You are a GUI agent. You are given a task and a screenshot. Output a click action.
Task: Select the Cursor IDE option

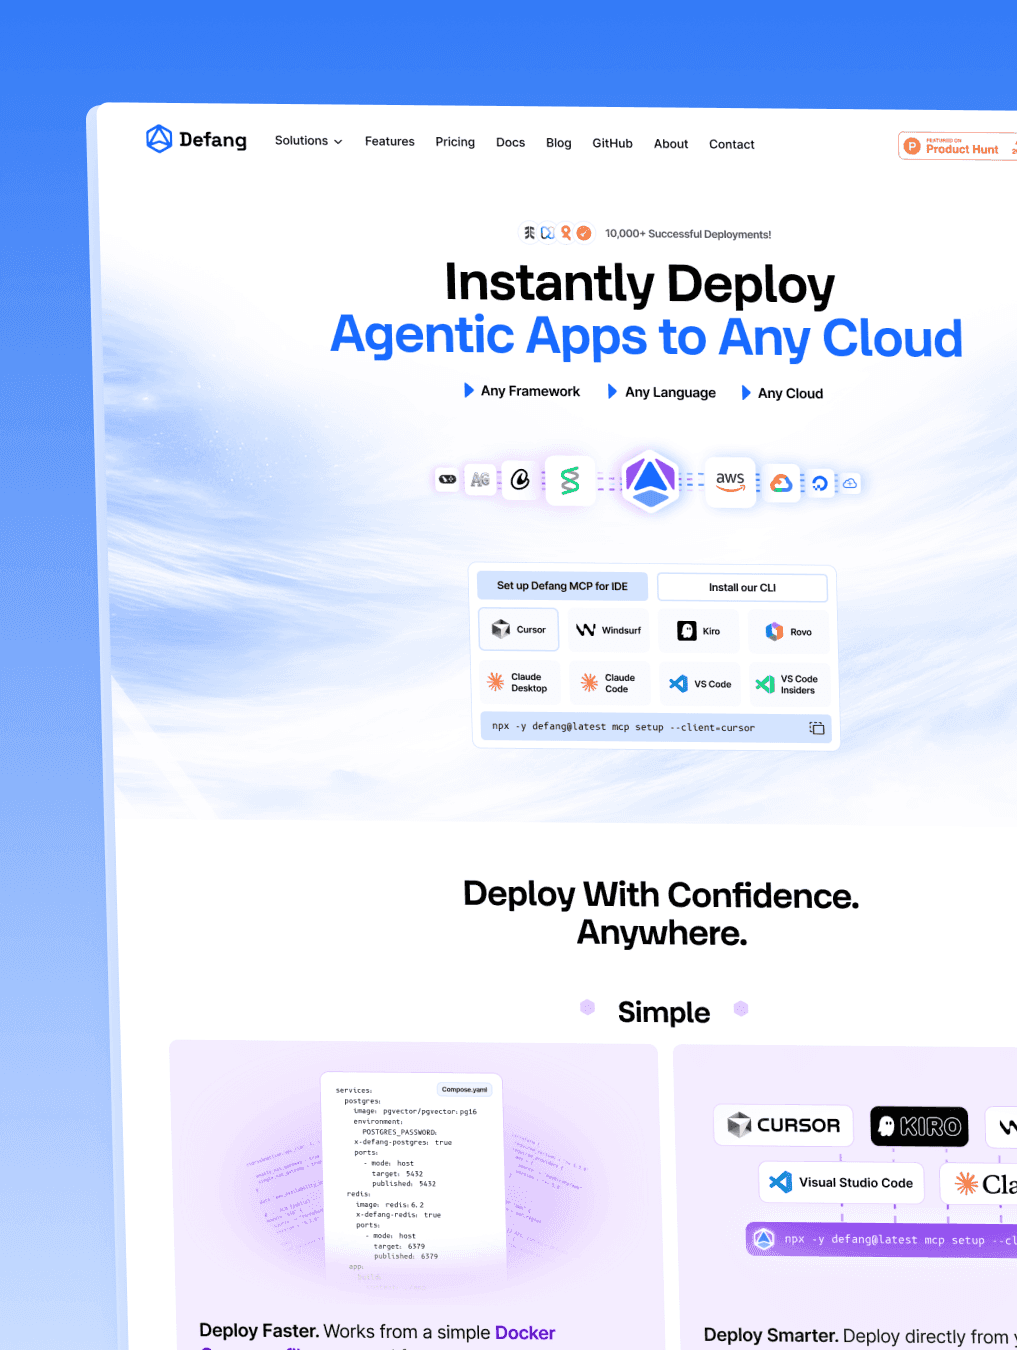click(518, 630)
